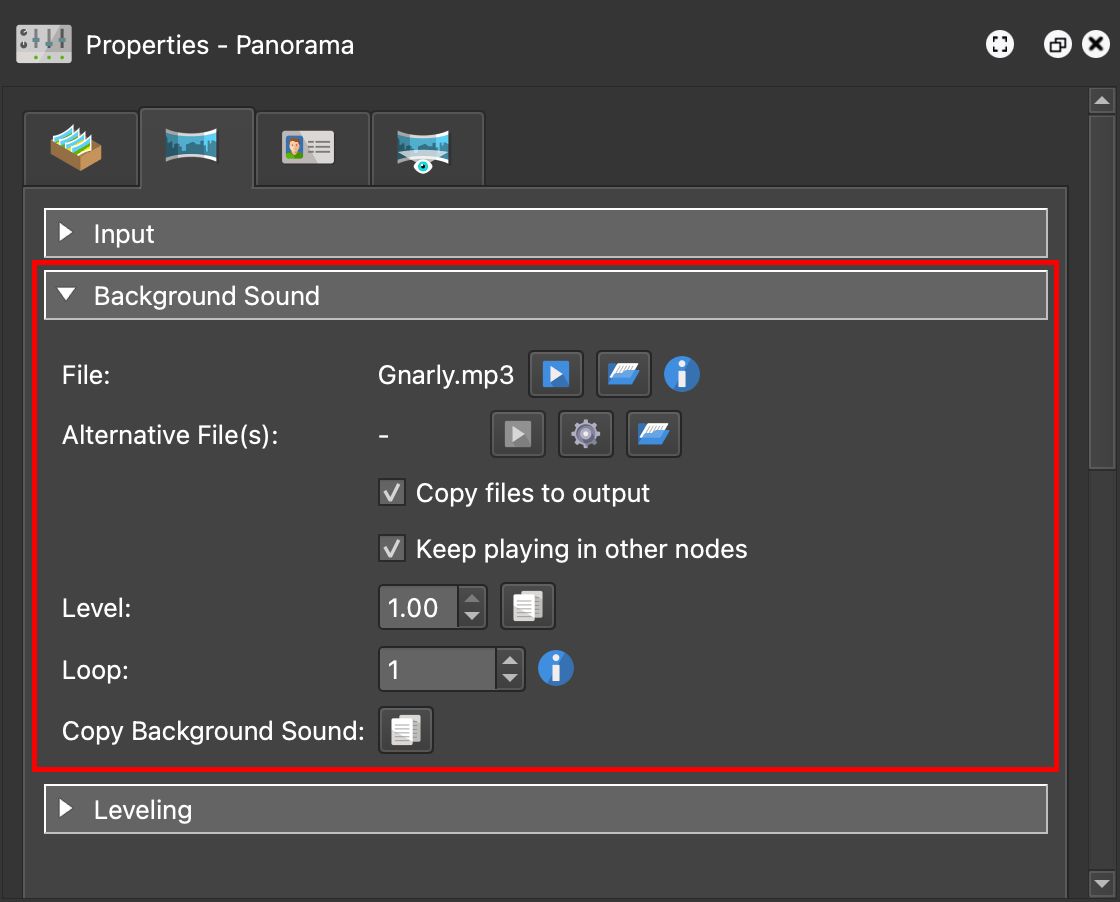Screen dimensions: 1120x902
Task: Select the Tour properties tab
Action: pos(81,148)
